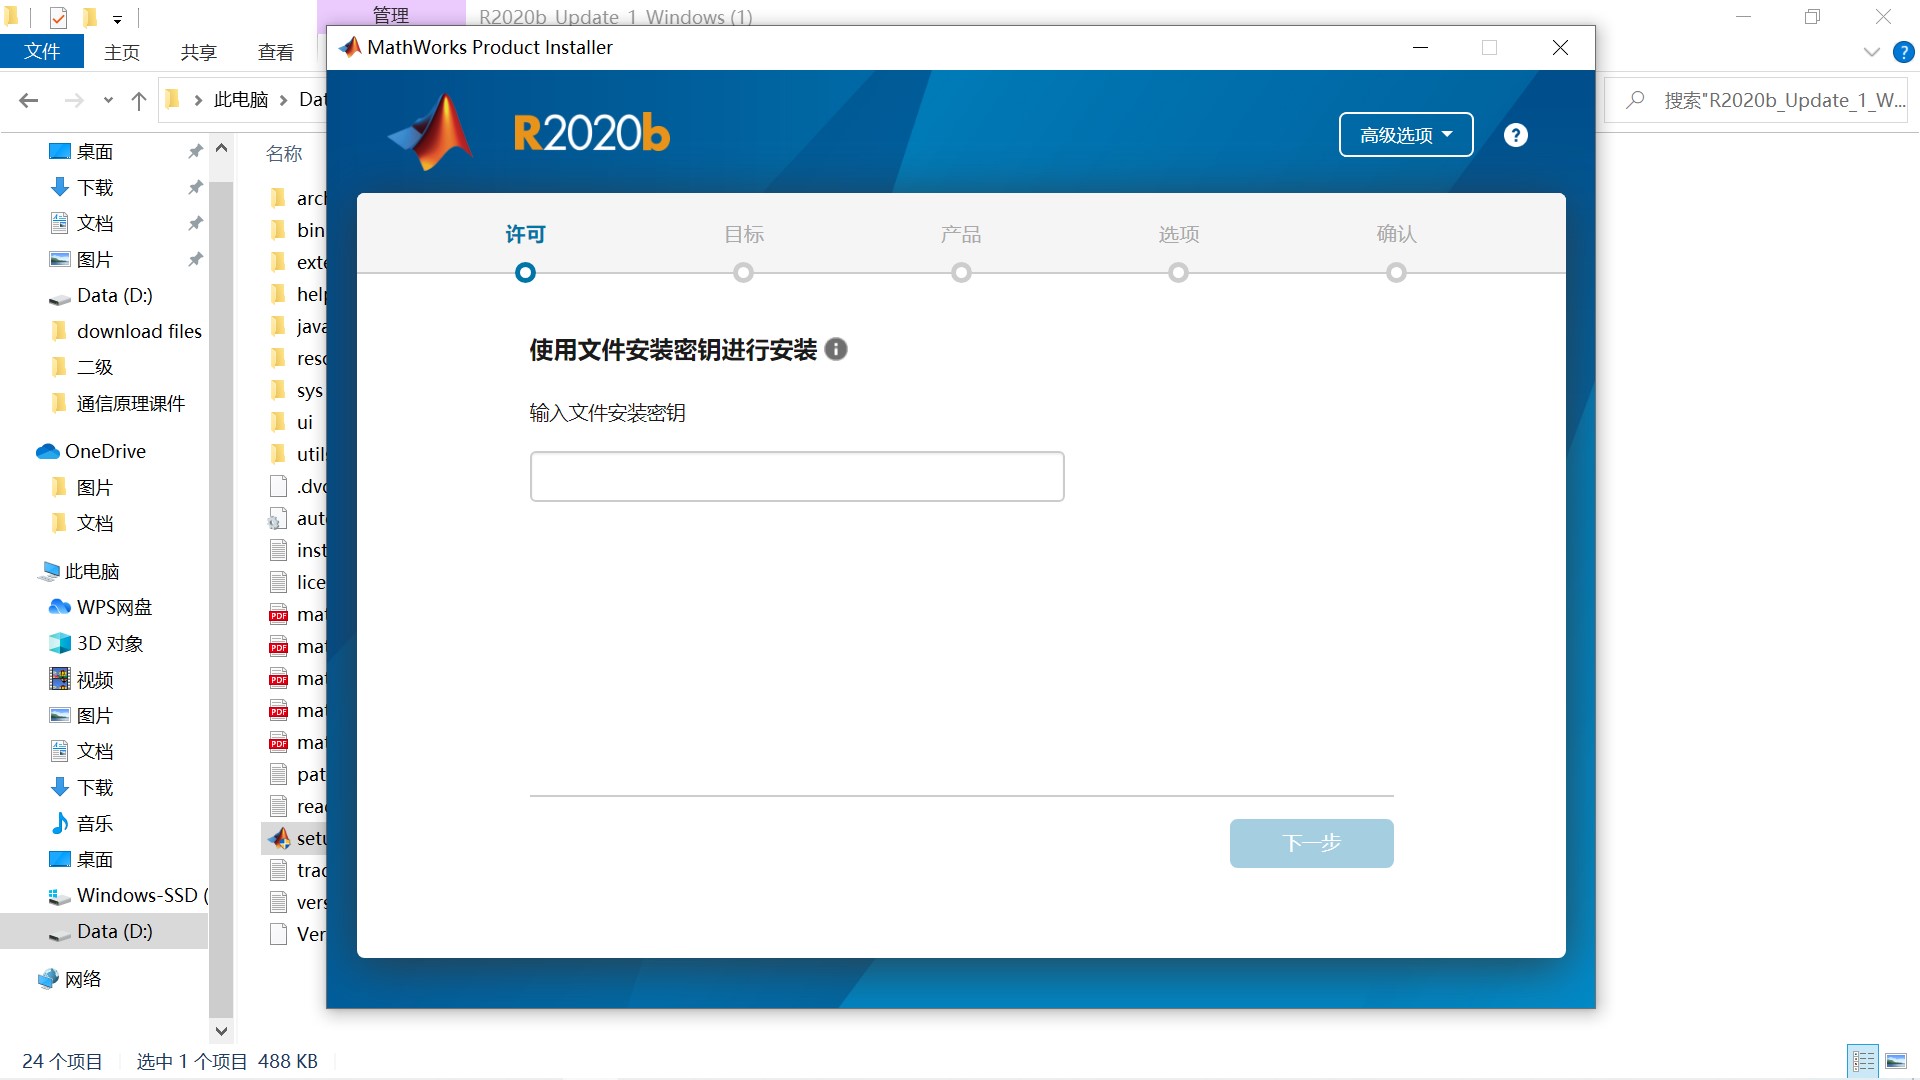
Task: Open 下载 in Quick access
Action: [x=95, y=187]
